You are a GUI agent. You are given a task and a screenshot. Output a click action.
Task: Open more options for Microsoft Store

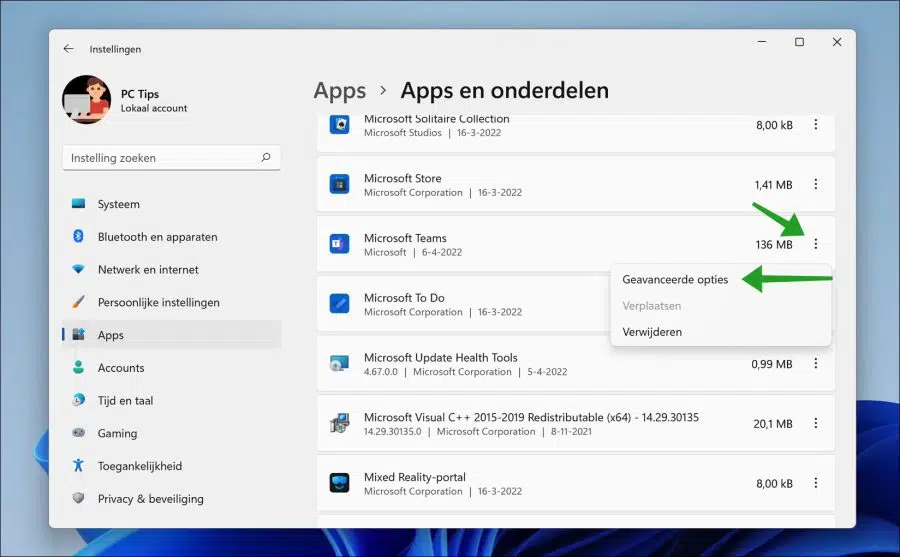(816, 184)
